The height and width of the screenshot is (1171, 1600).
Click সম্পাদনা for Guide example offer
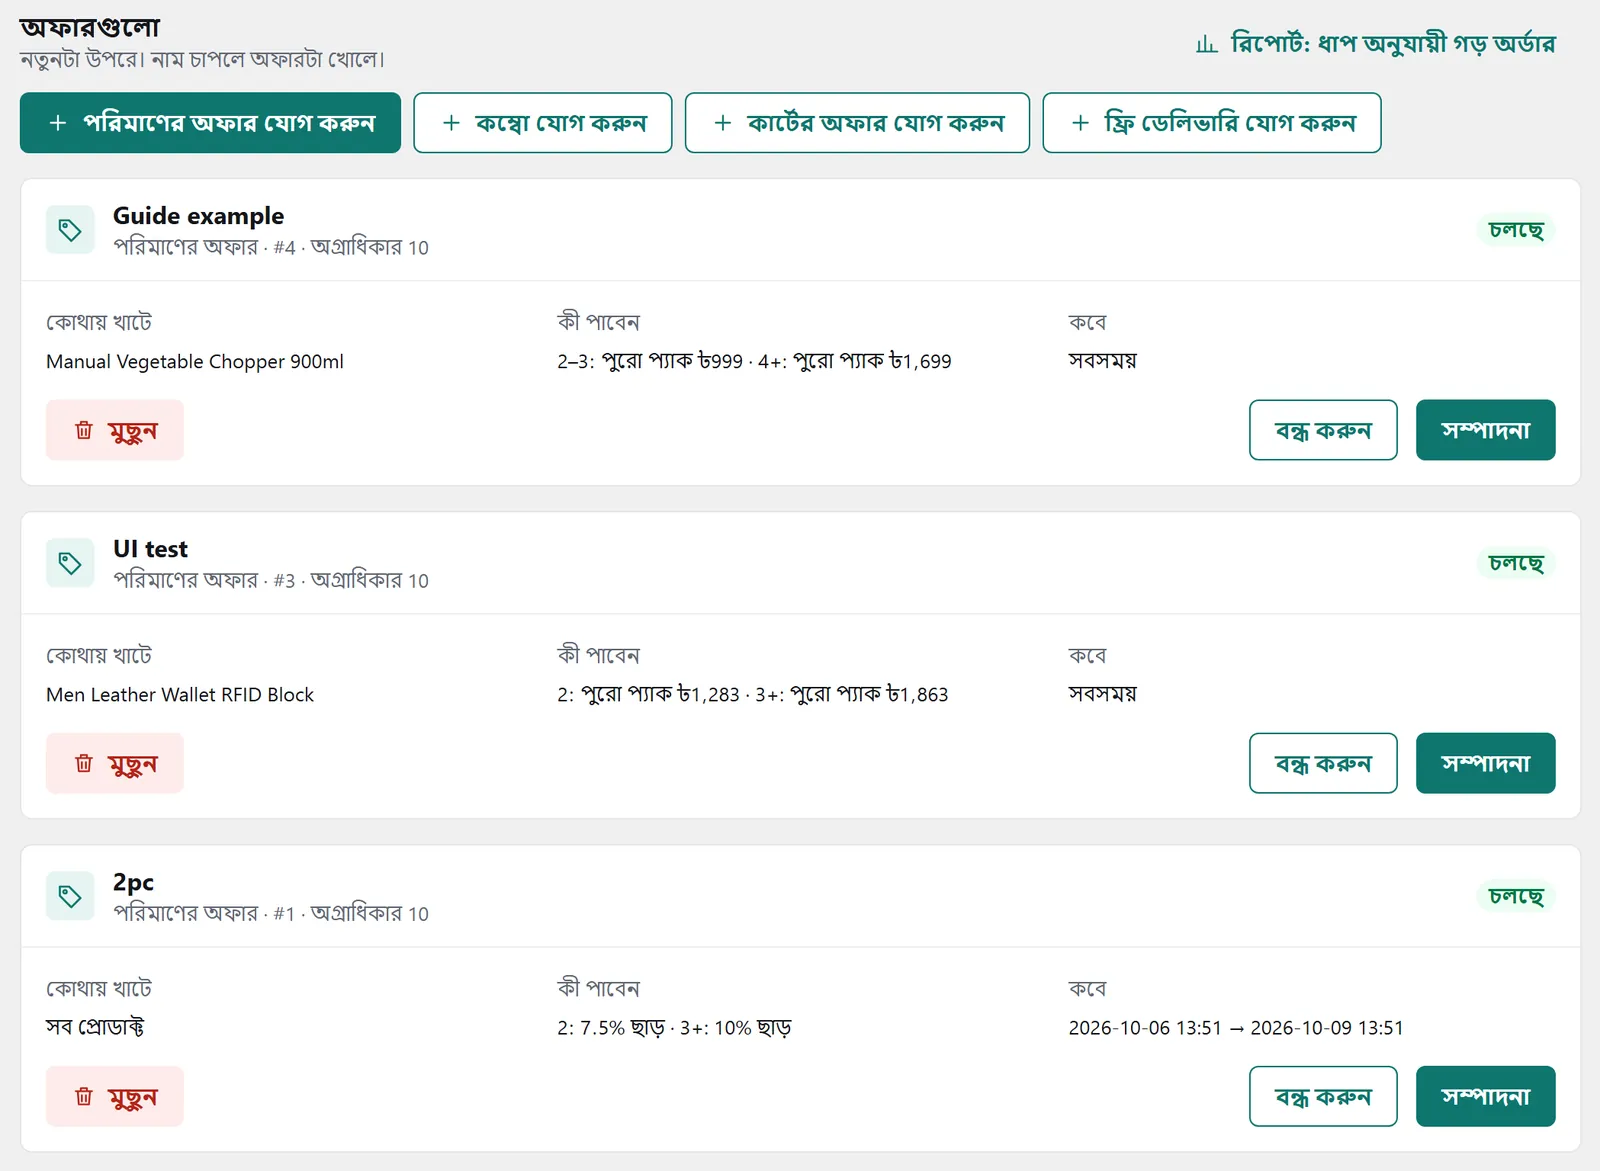[x=1486, y=430]
